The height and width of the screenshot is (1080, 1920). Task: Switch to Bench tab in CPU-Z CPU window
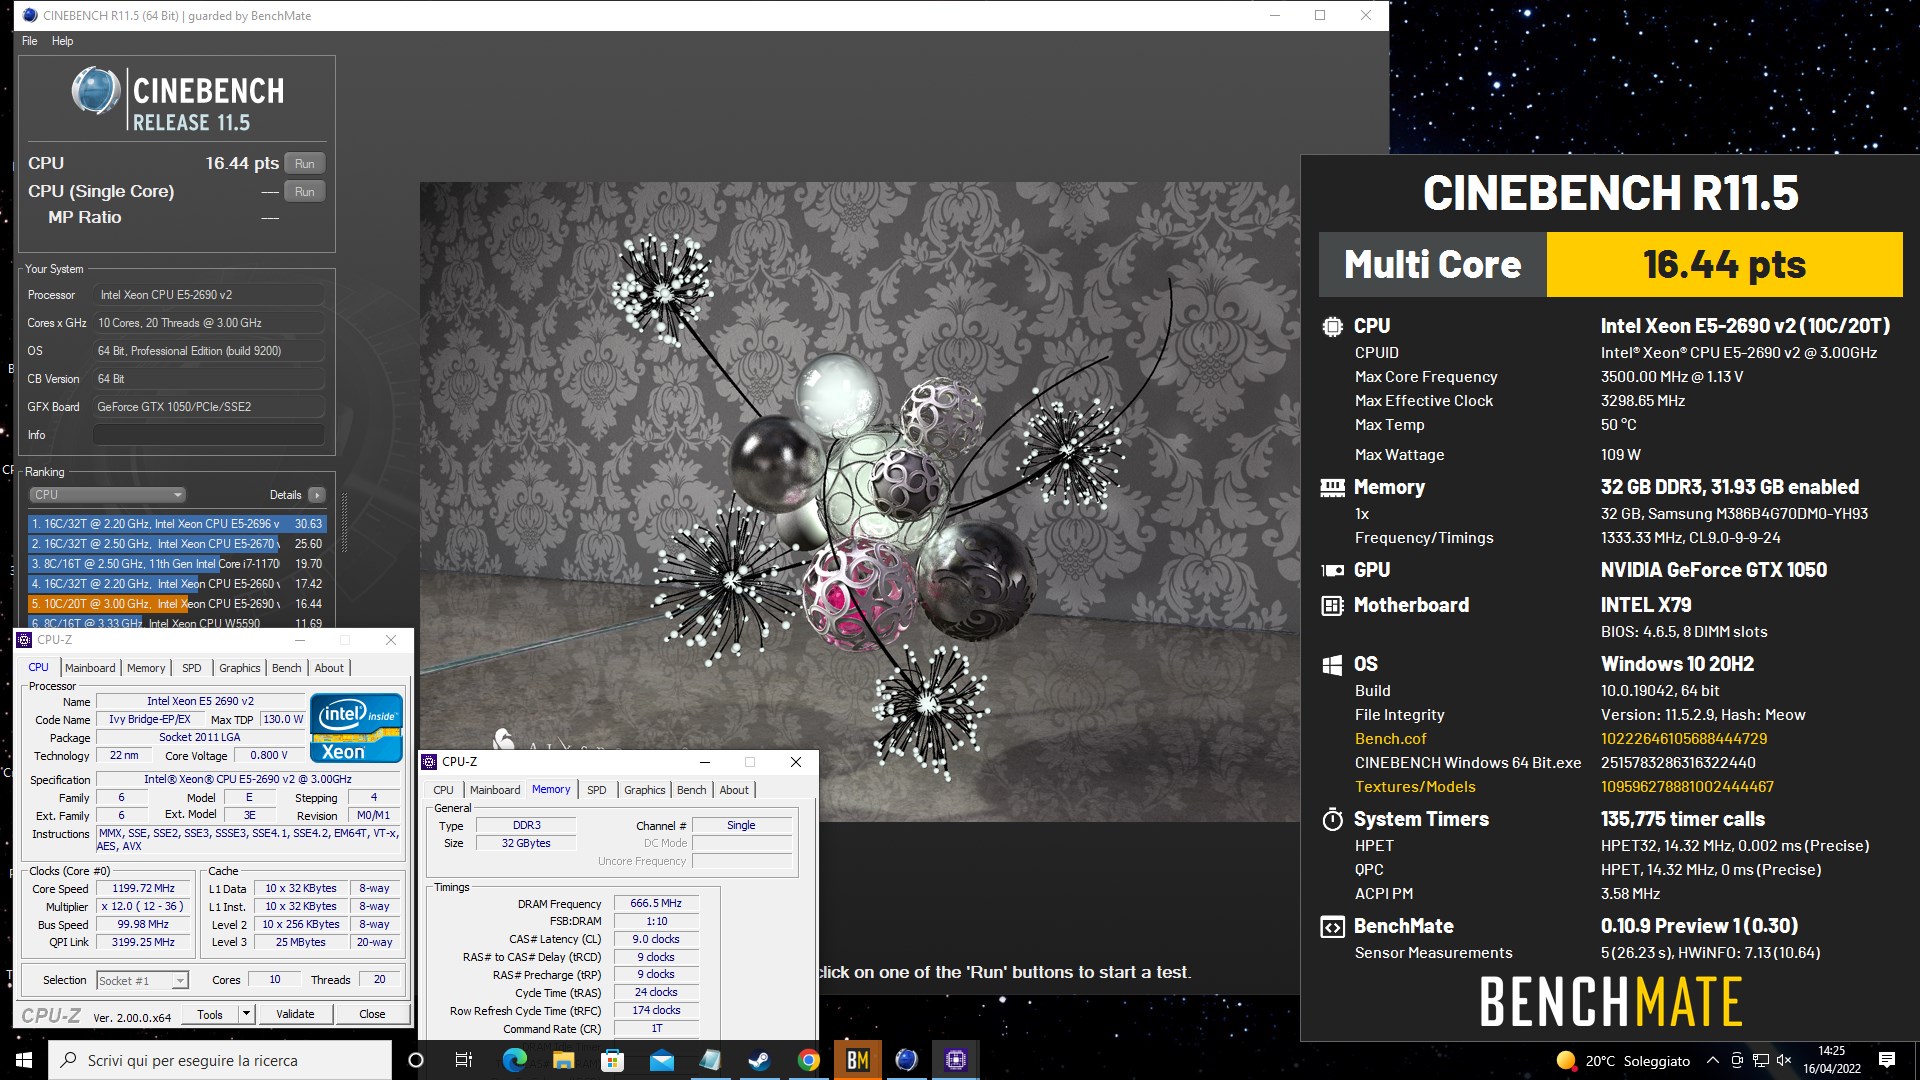tap(287, 668)
